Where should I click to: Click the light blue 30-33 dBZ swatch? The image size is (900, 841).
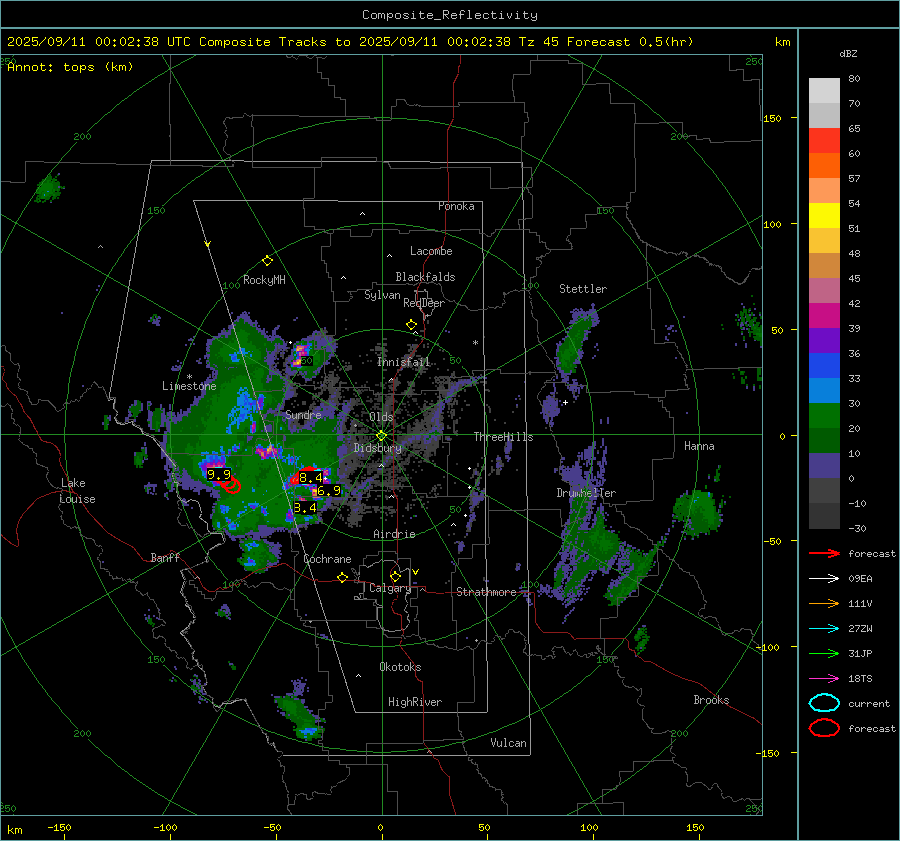tap(824, 390)
